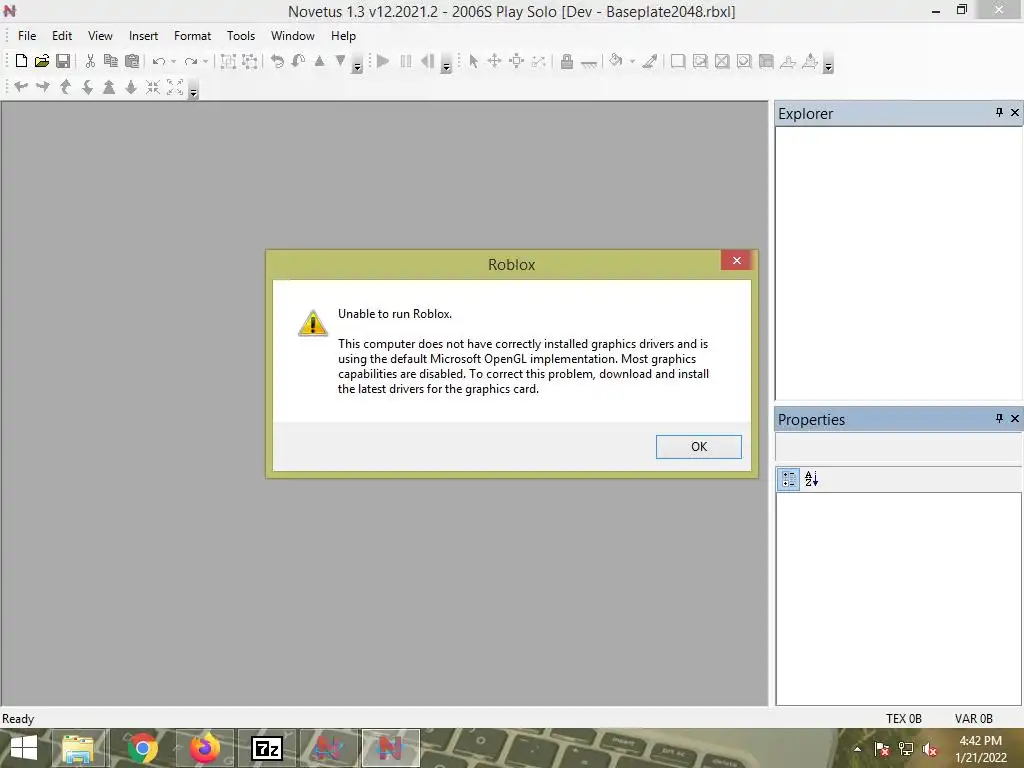The height and width of the screenshot is (768, 1024).
Task: Click the camera zoom-out expand icon
Action: click(x=175, y=87)
